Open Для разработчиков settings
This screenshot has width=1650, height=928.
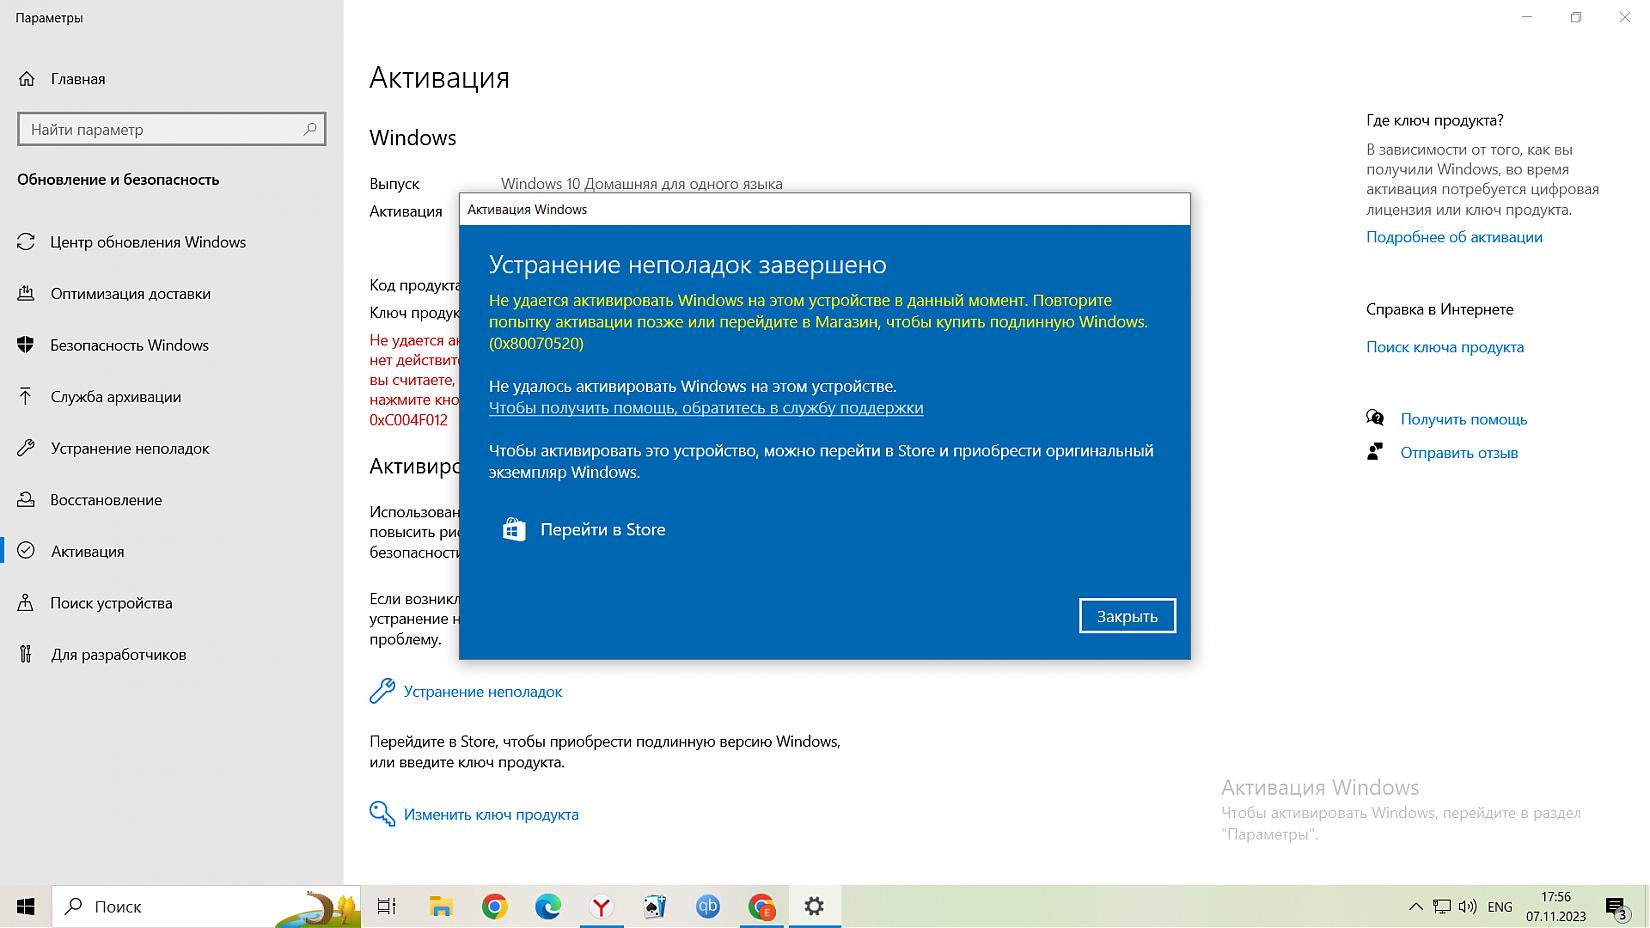click(118, 655)
